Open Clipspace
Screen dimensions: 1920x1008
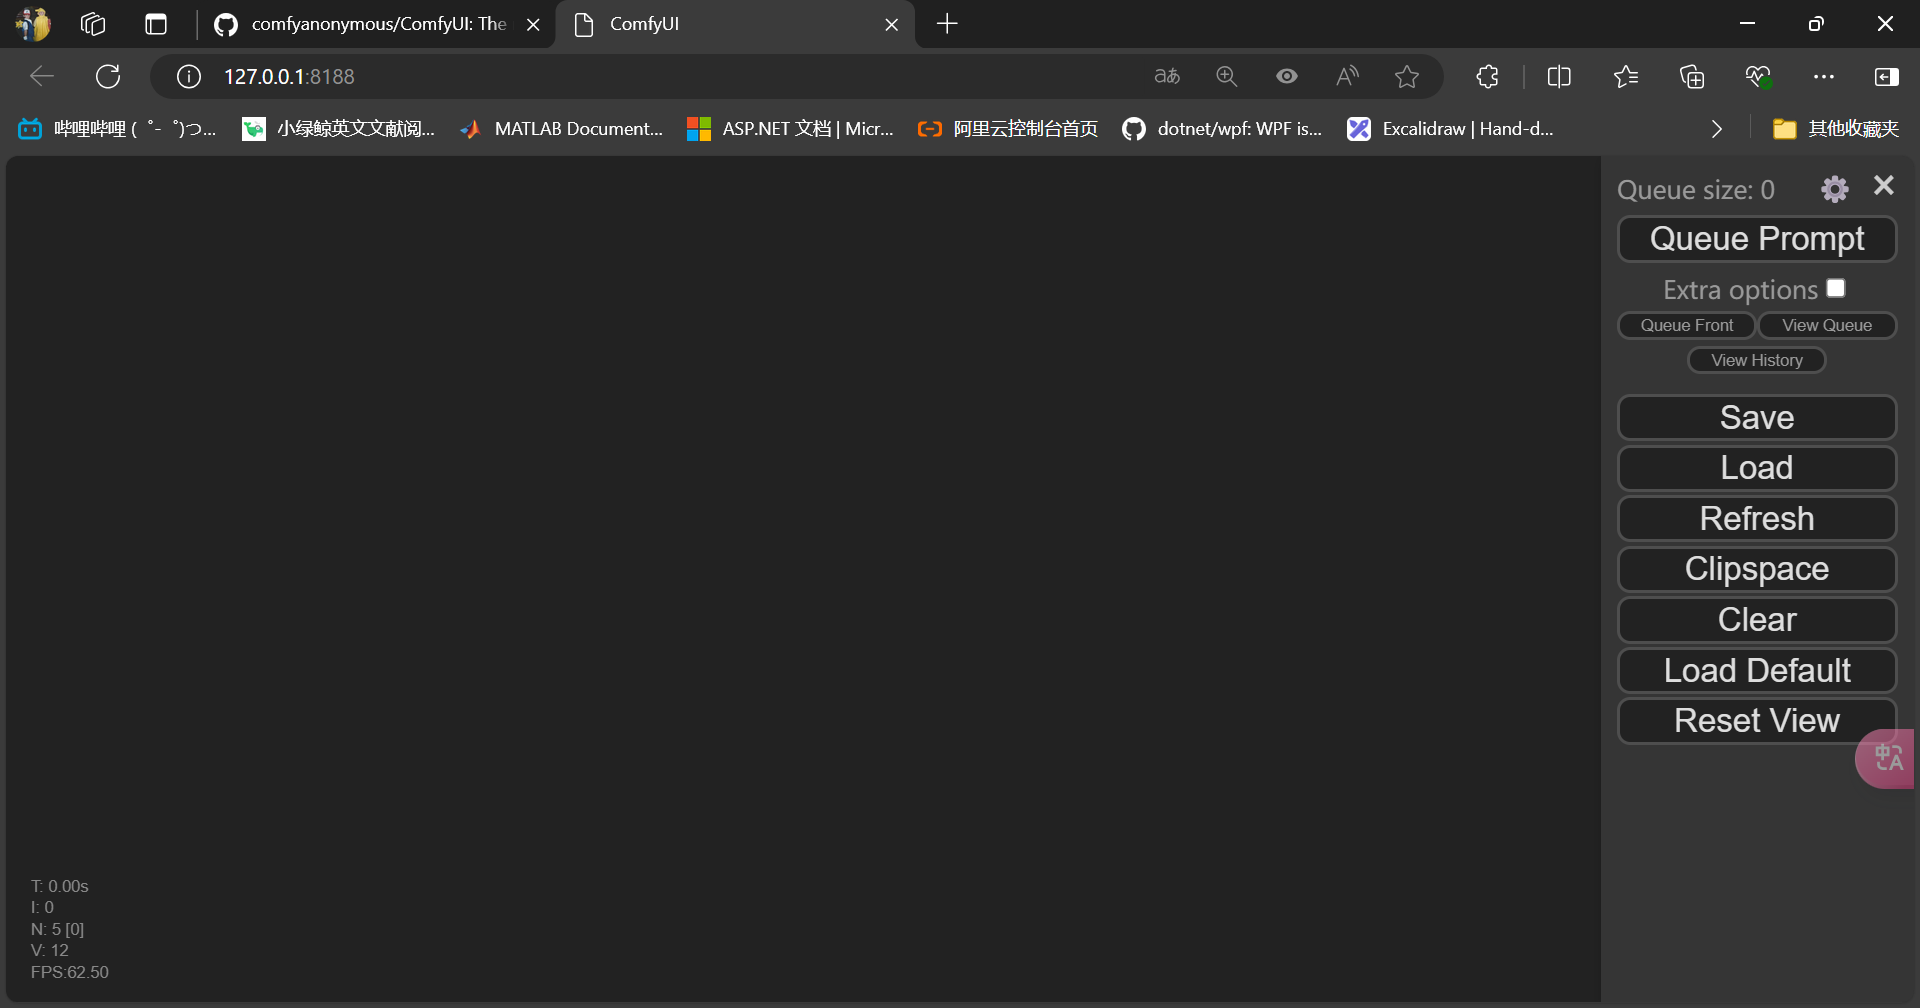(1757, 569)
